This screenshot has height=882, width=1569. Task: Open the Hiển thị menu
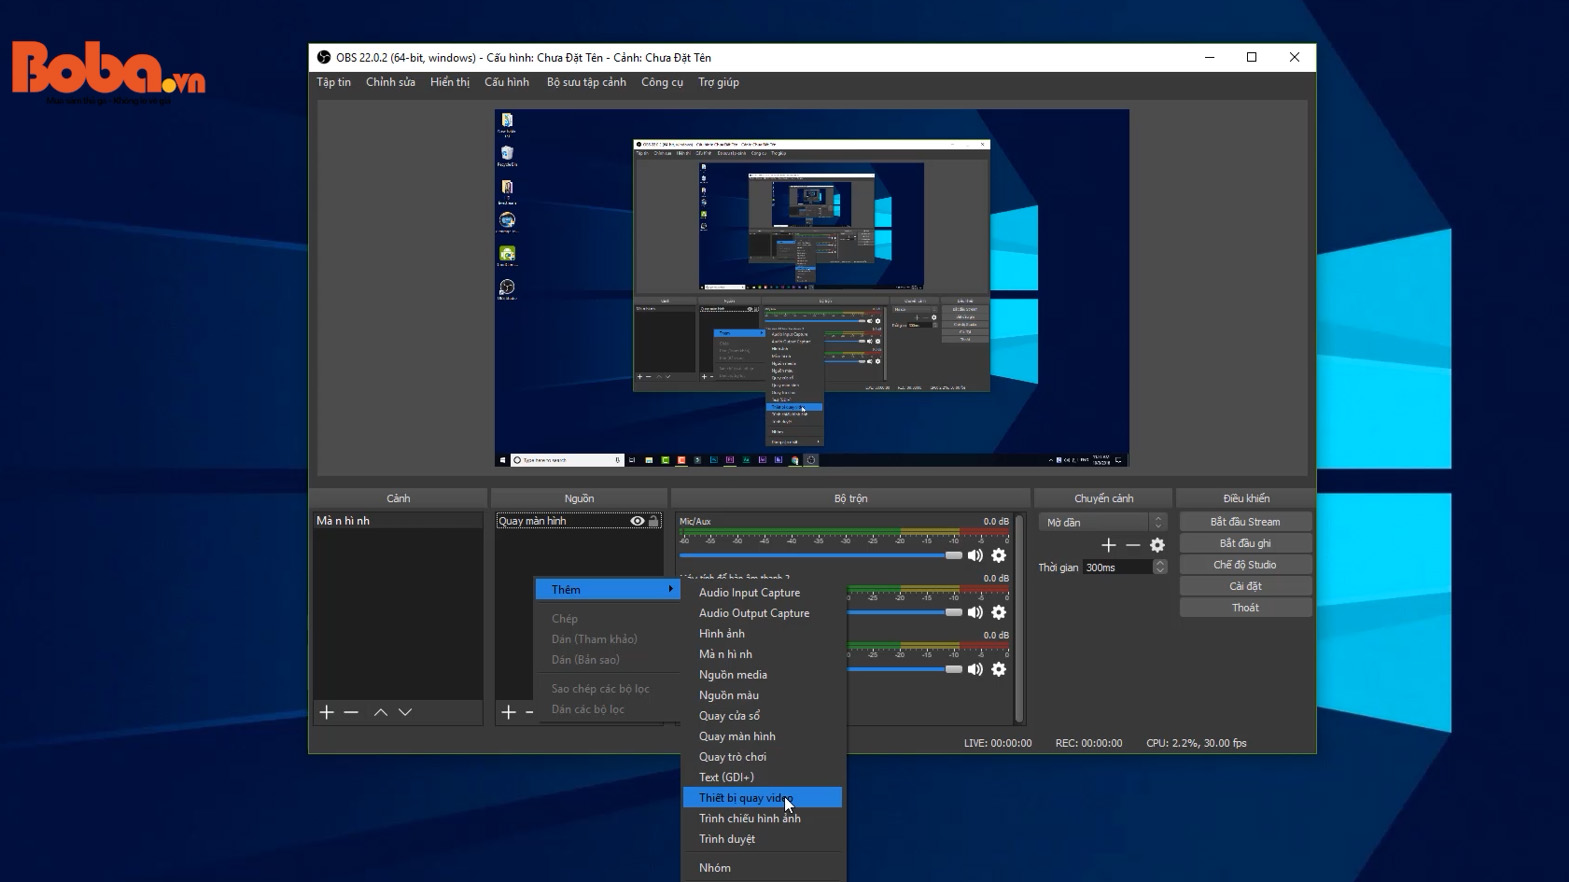point(450,82)
